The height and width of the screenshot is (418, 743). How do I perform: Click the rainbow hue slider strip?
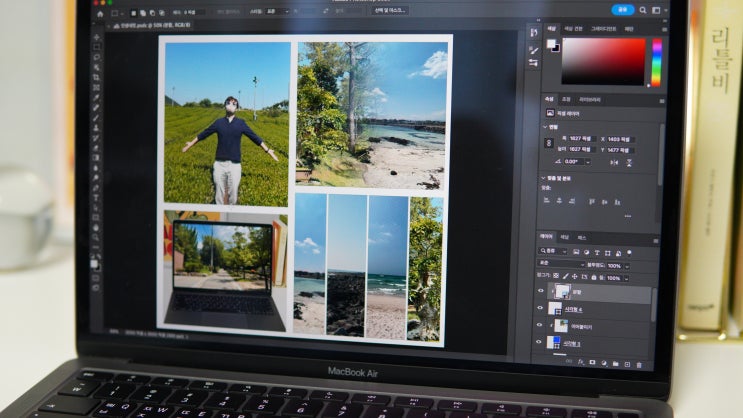(656, 62)
